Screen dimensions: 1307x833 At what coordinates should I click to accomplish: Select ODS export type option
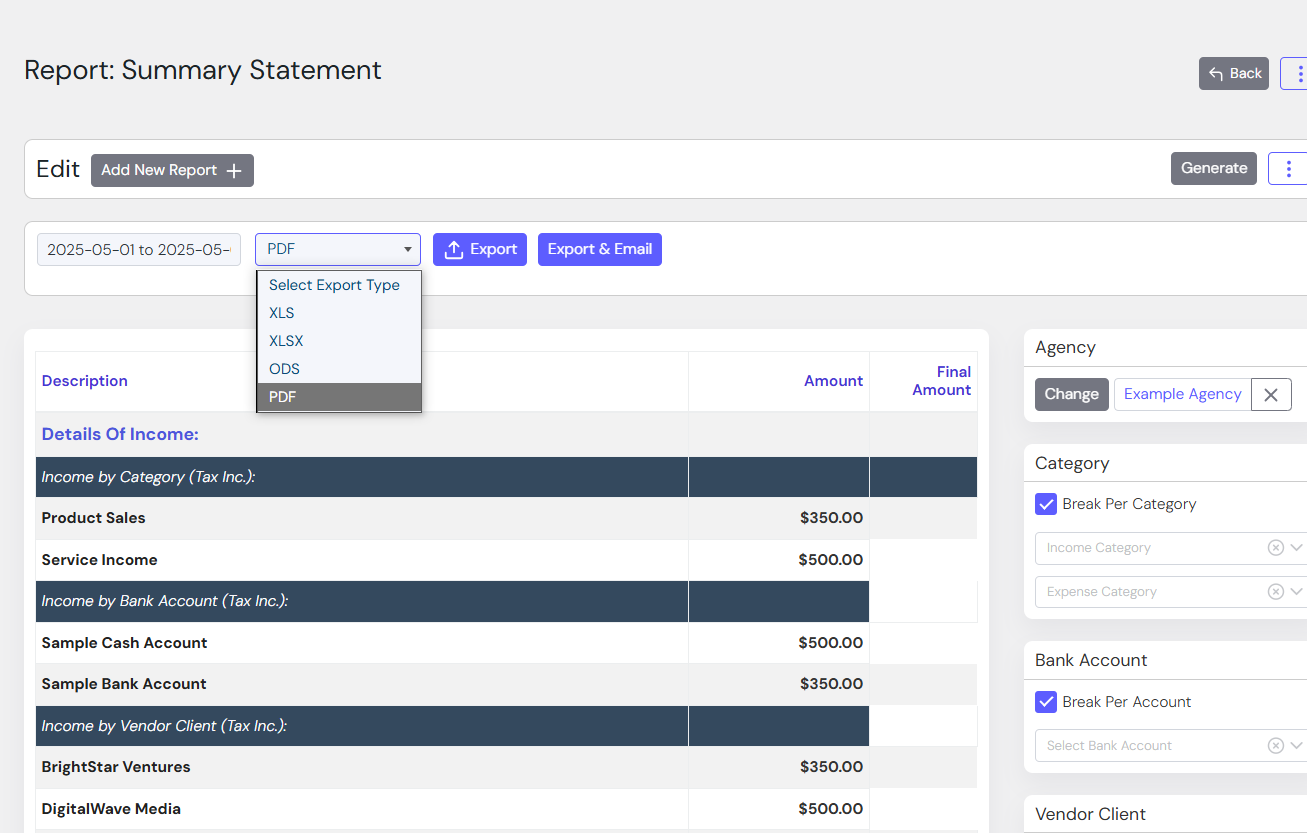tap(284, 369)
